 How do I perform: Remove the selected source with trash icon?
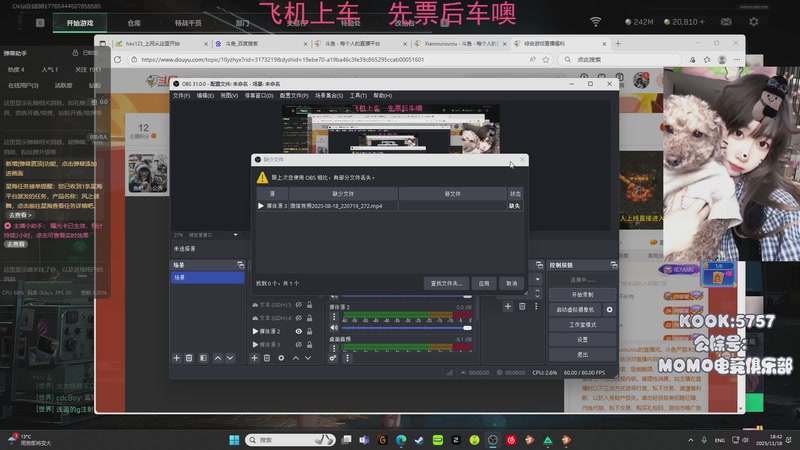tap(267, 358)
